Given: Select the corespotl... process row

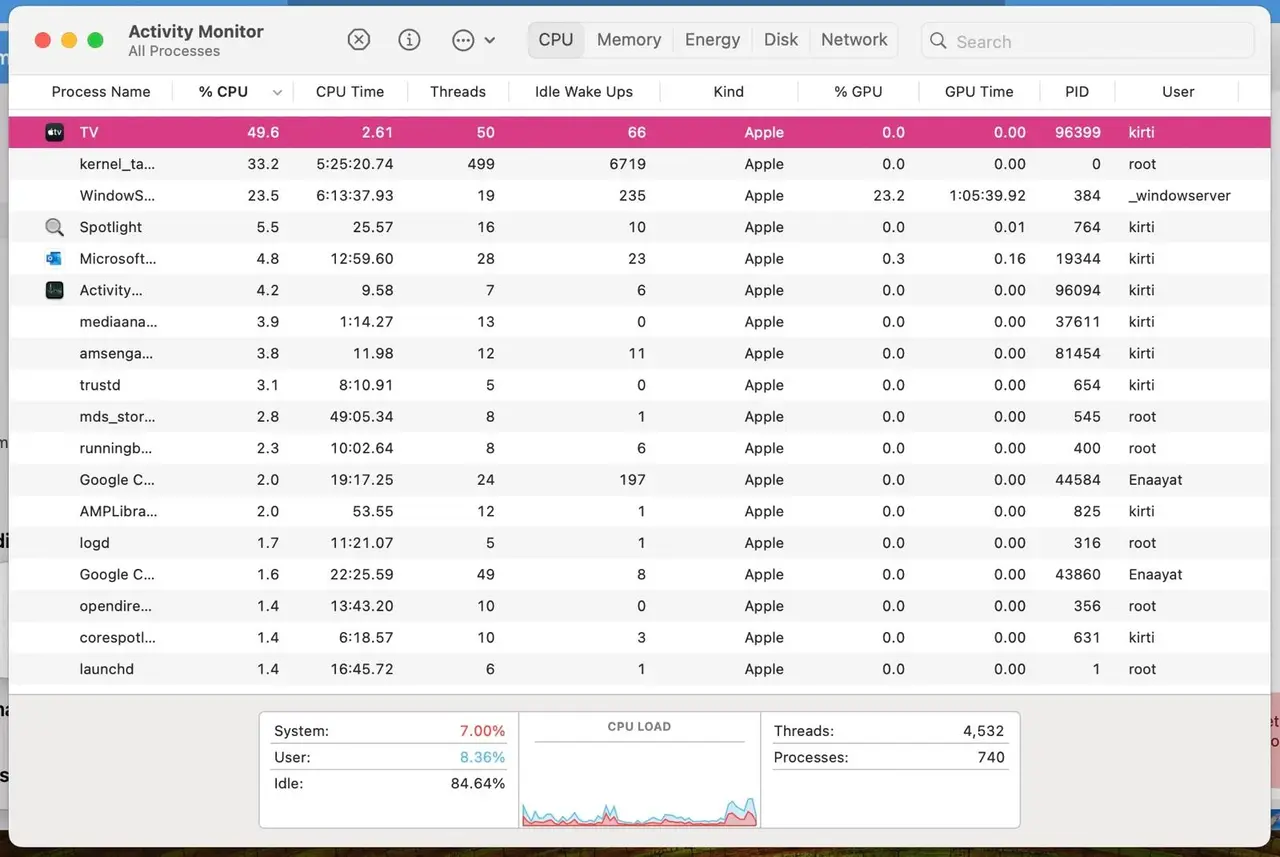Looking at the screenshot, I should tap(640, 638).
